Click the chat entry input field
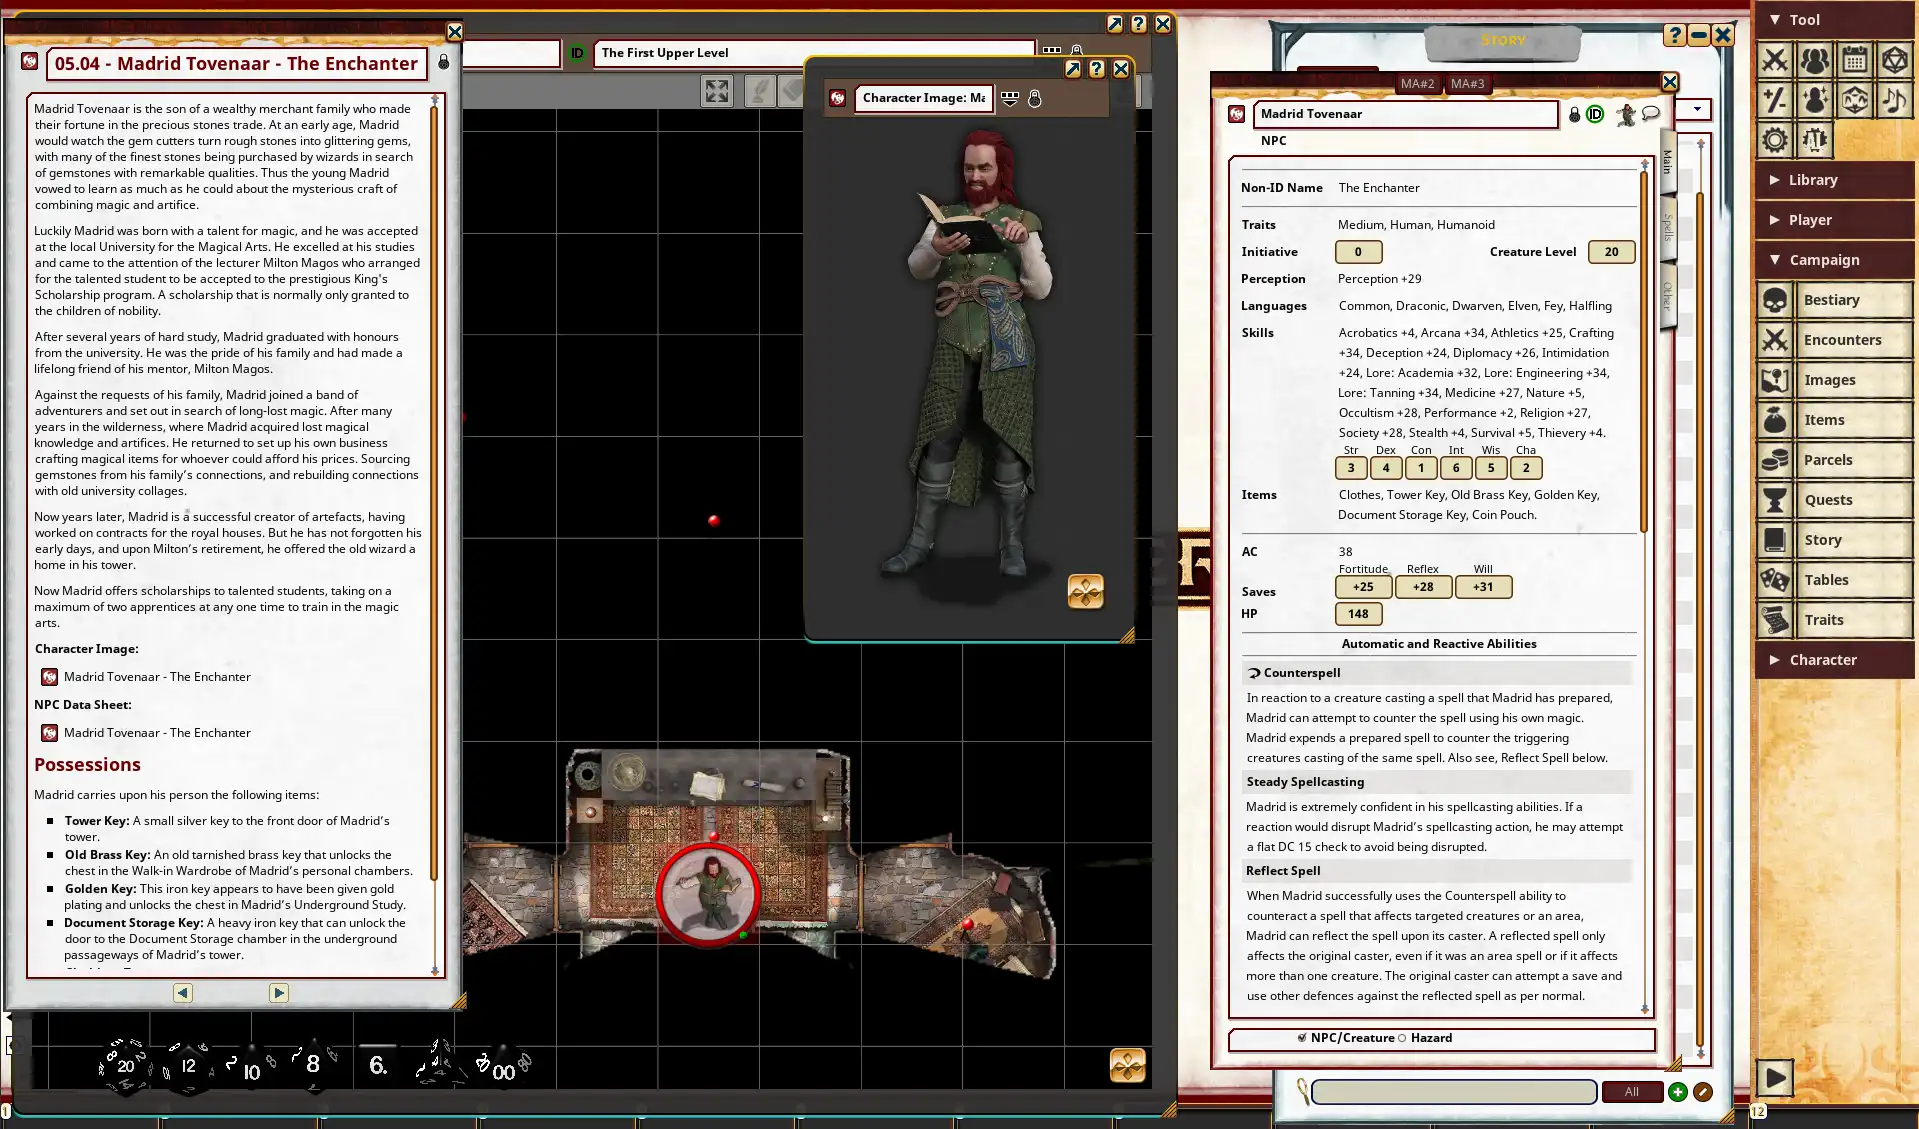1919x1129 pixels. click(x=1453, y=1092)
